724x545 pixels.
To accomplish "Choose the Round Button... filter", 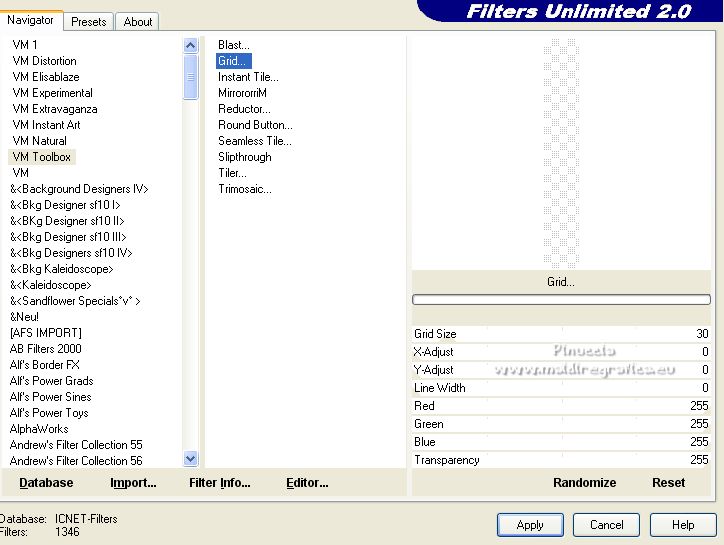I will click(255, 125).
